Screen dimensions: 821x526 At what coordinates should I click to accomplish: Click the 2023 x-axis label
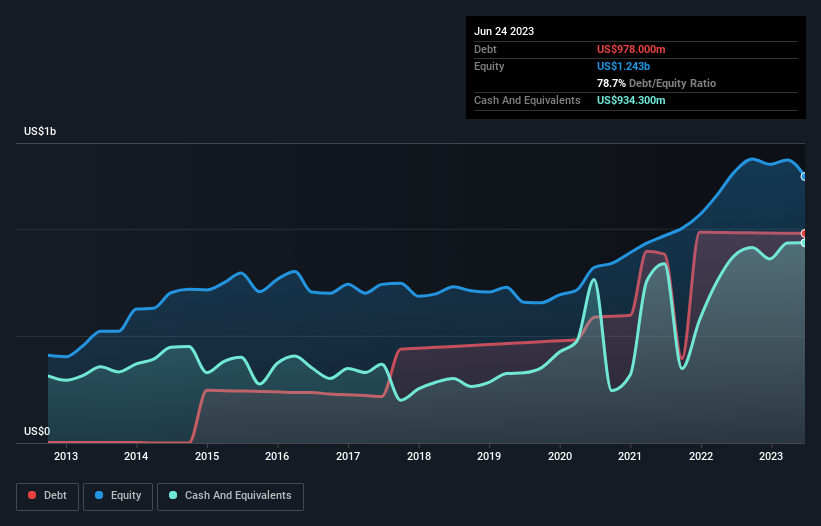point(771,456)
